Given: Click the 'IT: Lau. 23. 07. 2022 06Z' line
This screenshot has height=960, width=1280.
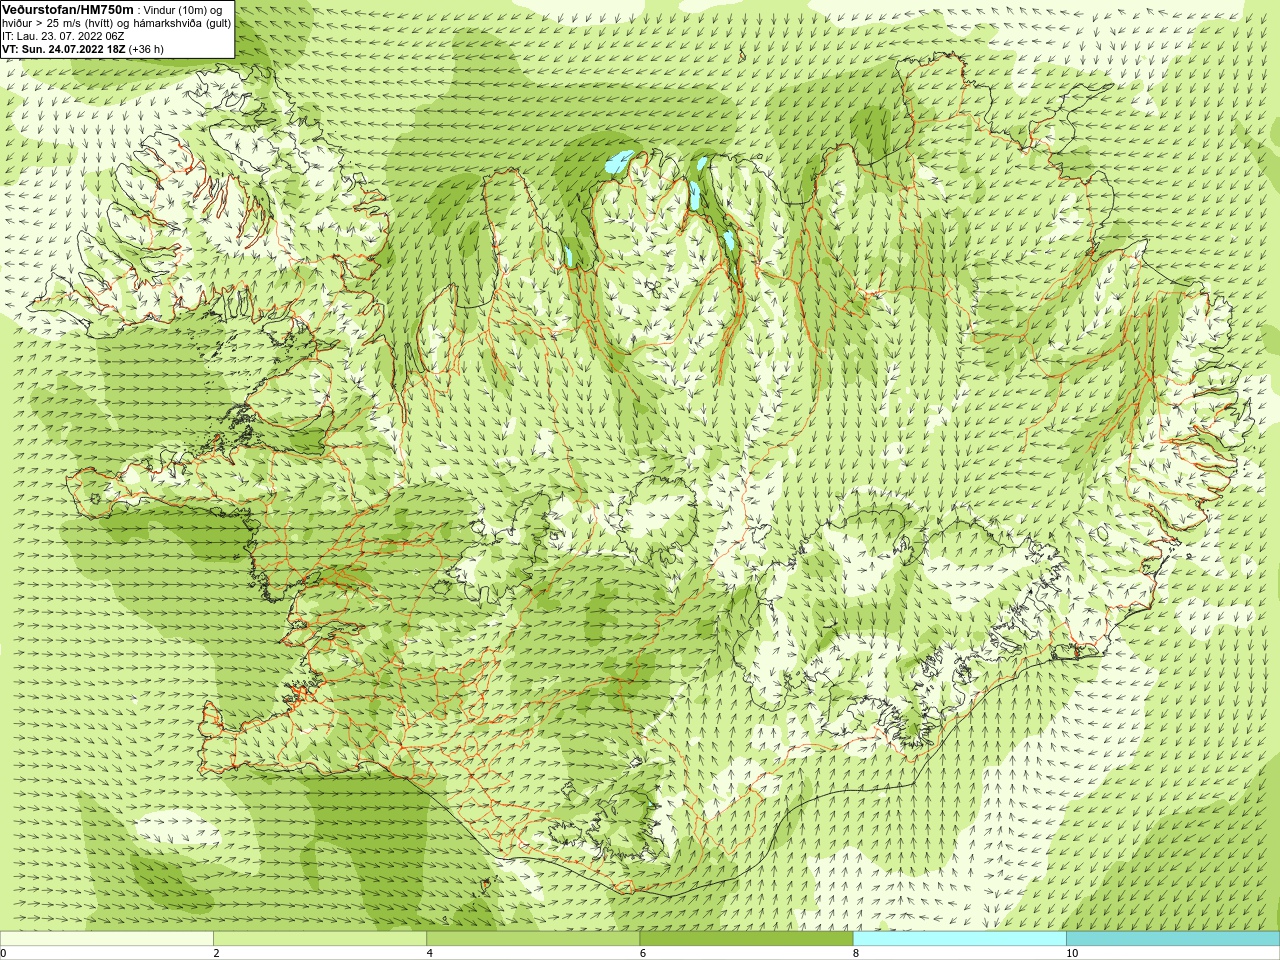Looking at the screenshot, I should 63,36.
